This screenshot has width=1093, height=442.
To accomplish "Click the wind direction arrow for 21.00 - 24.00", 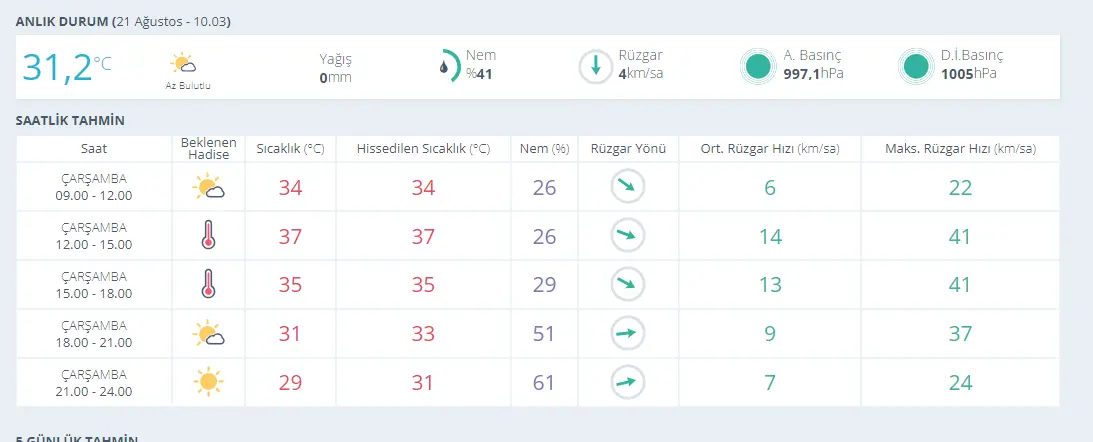I will [x=627, y=381].
